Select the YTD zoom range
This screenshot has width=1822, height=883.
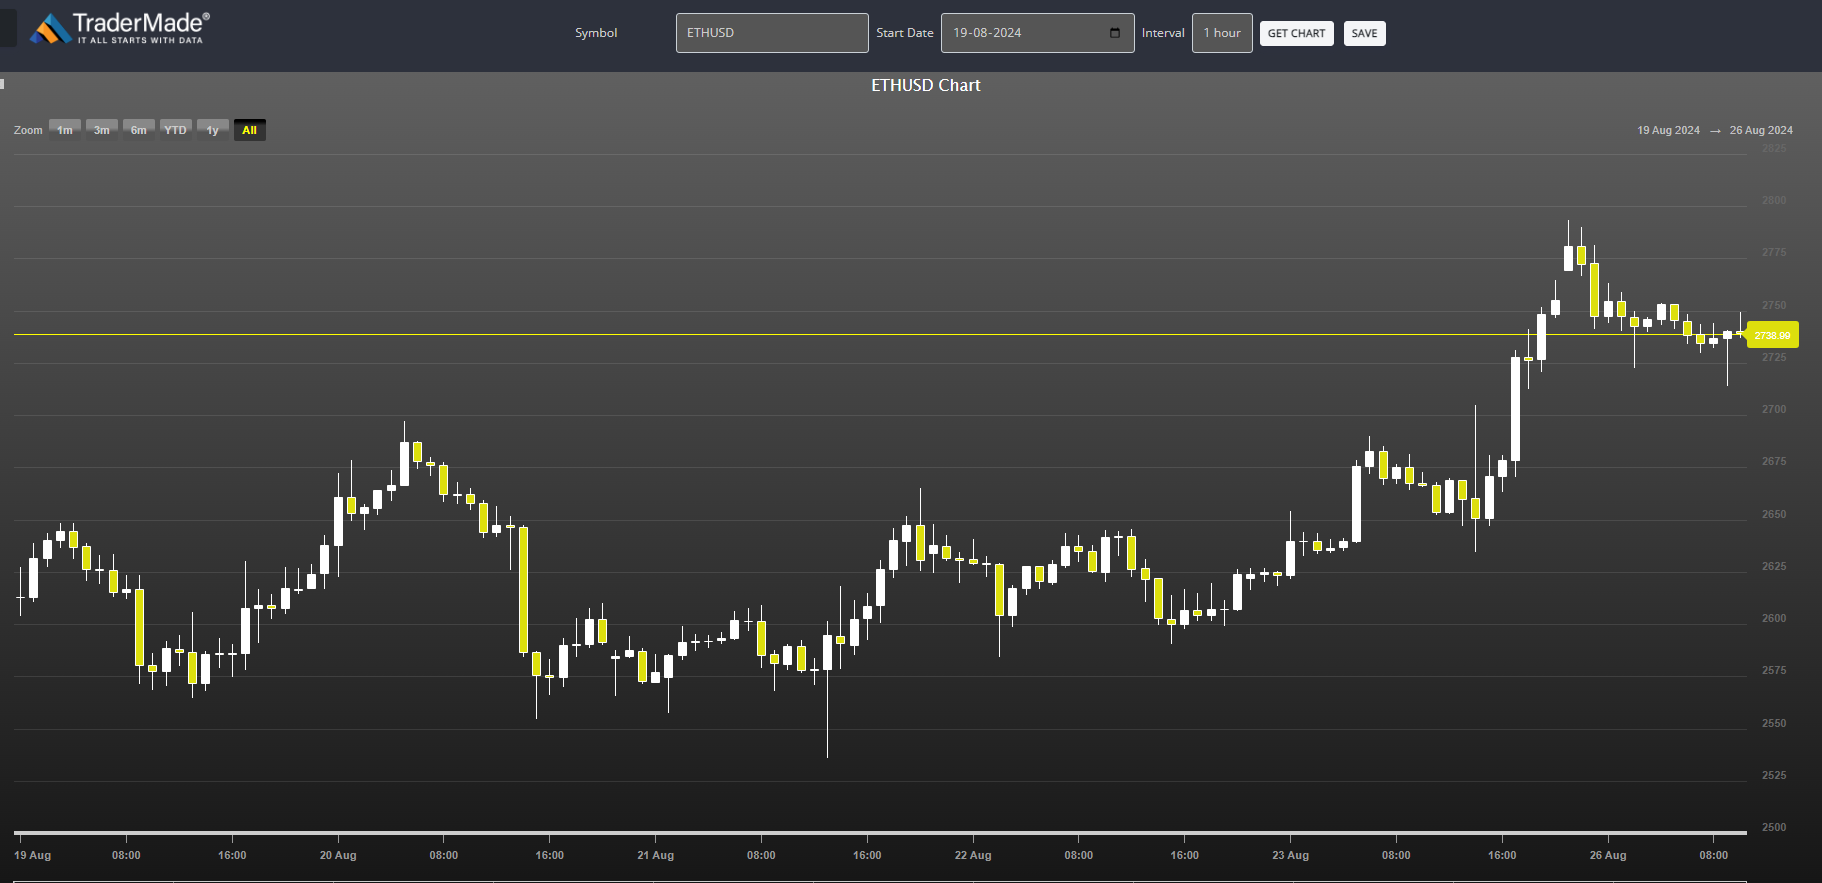[x=176, y=130]
